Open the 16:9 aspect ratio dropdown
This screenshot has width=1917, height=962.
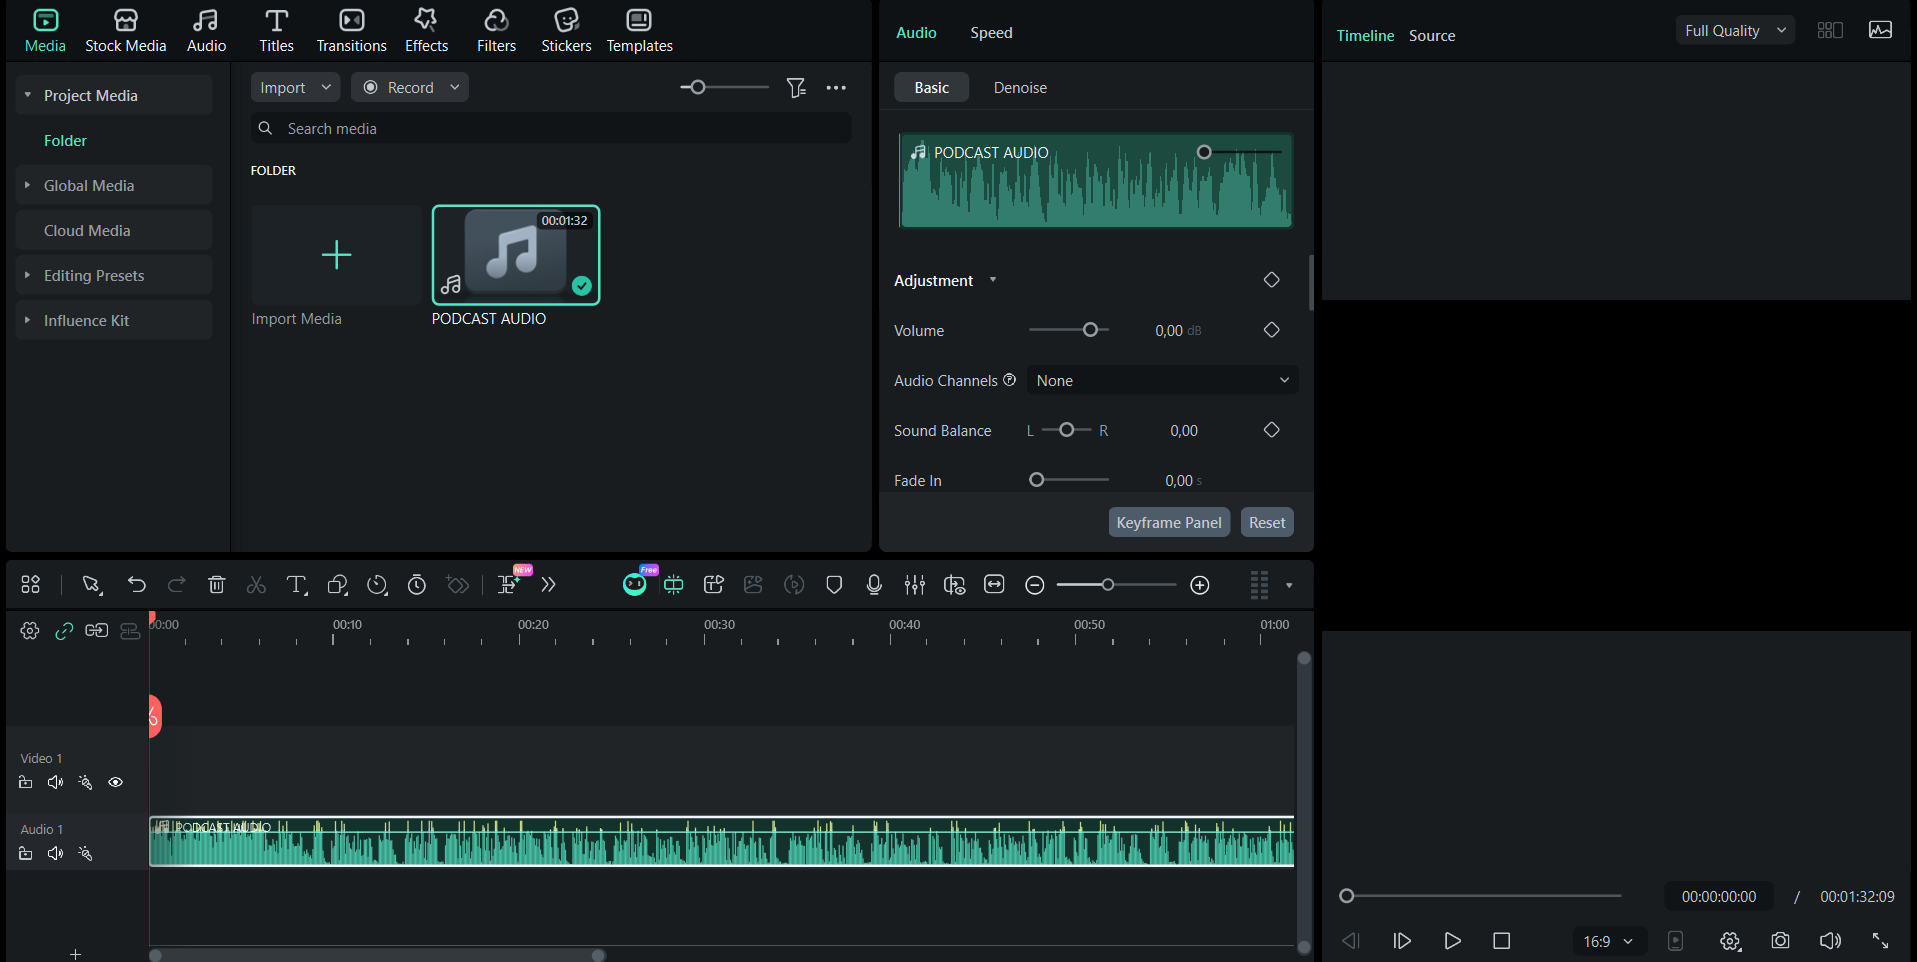(x=1606, y=941)
